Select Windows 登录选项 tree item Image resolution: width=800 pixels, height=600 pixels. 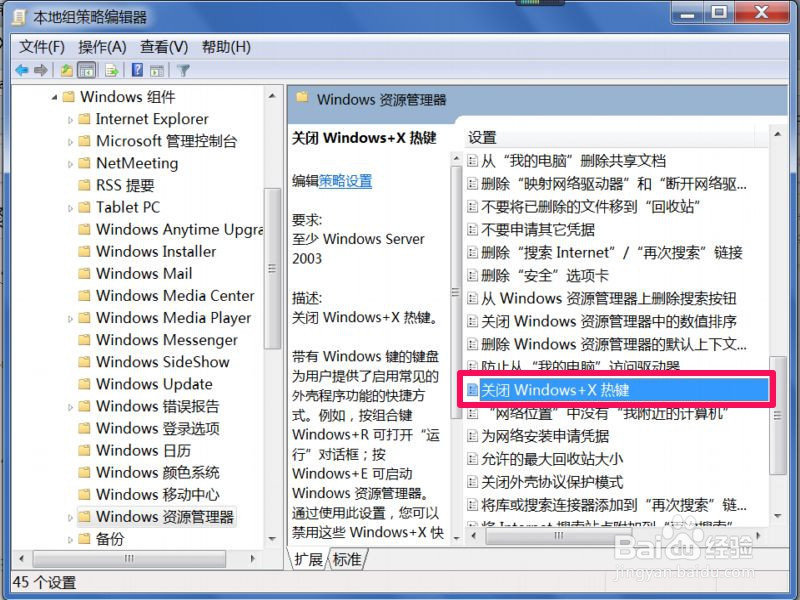[158, 428]
